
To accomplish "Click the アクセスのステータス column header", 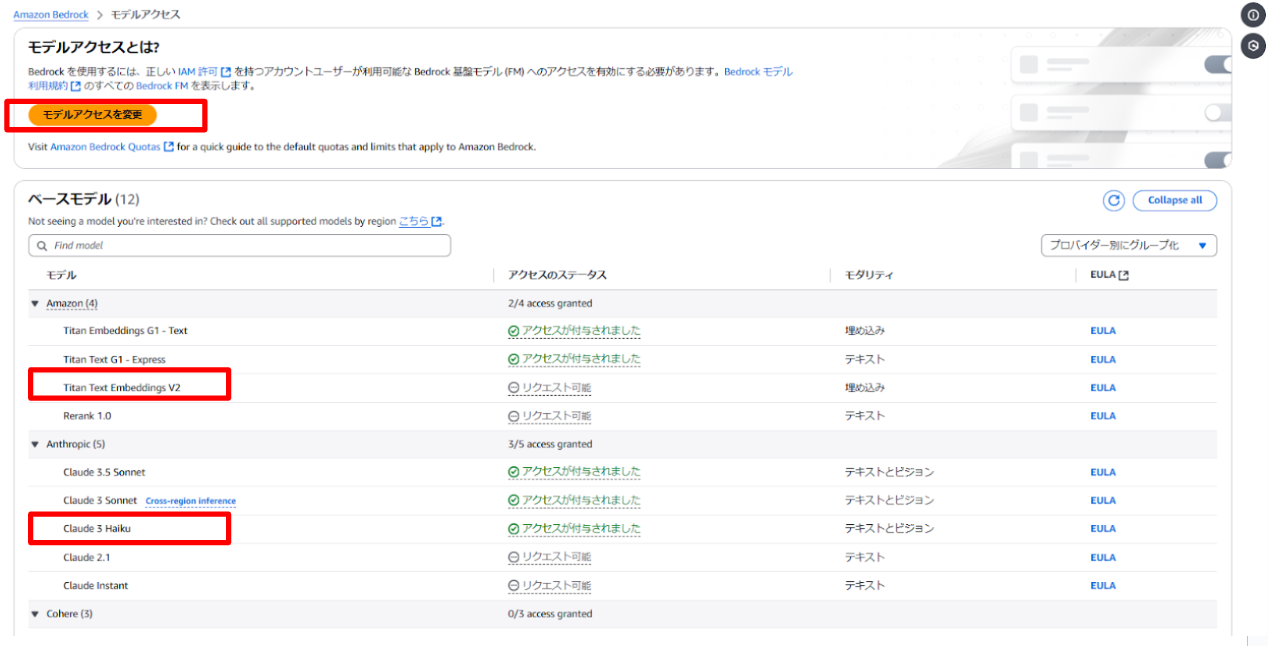I will tap(557, 275).
